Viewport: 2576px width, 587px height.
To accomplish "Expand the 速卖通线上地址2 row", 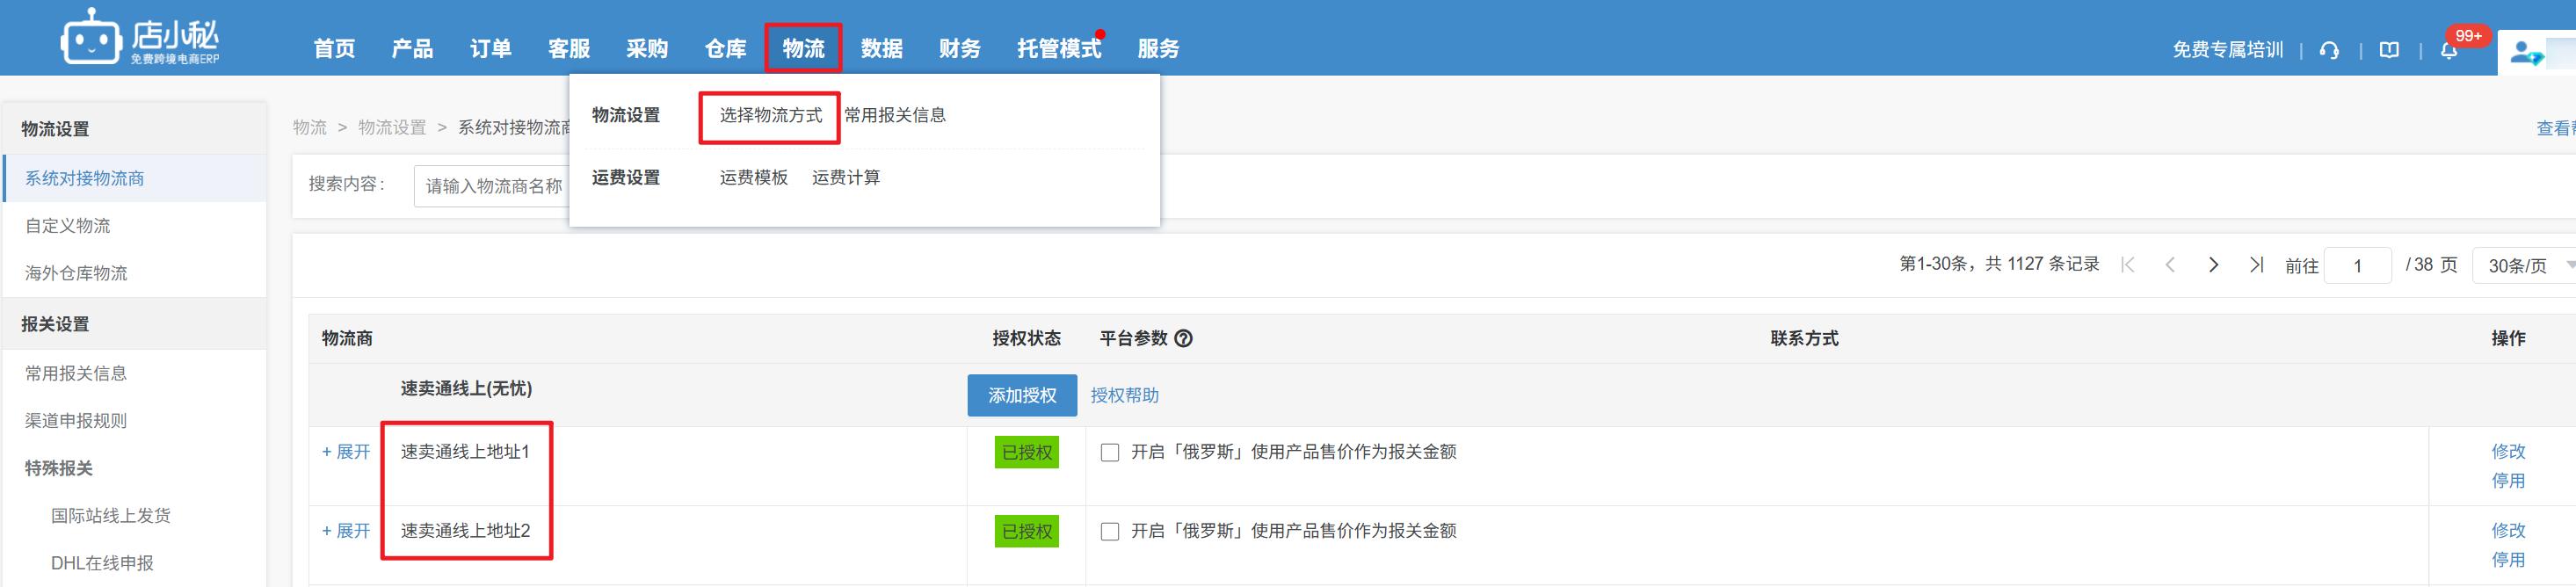I will (x=346, y=531).
